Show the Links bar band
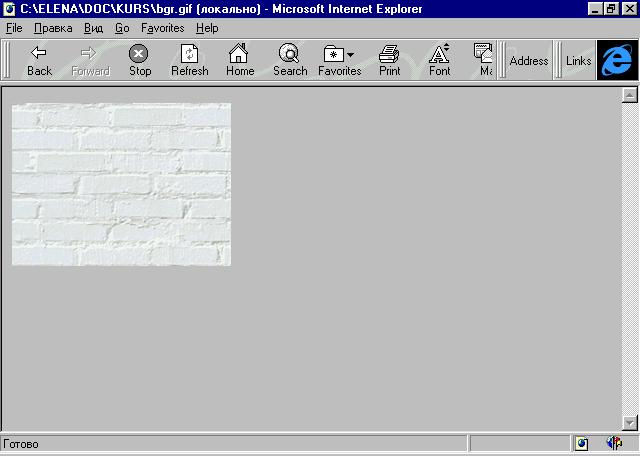The image size is (640, 456). click(x=578, y=61)
